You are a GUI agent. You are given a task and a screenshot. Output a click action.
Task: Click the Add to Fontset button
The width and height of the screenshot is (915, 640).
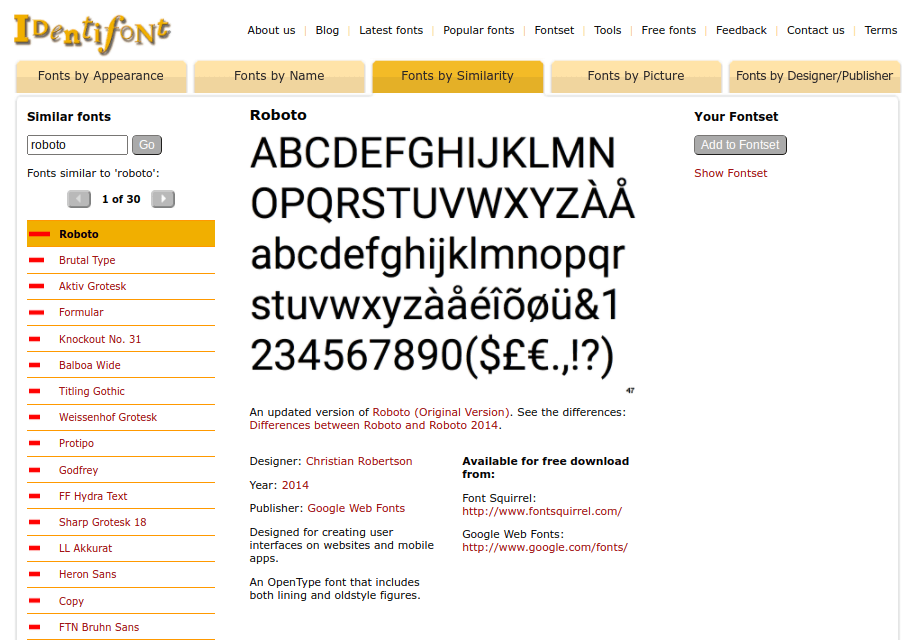tap(740, 145)
